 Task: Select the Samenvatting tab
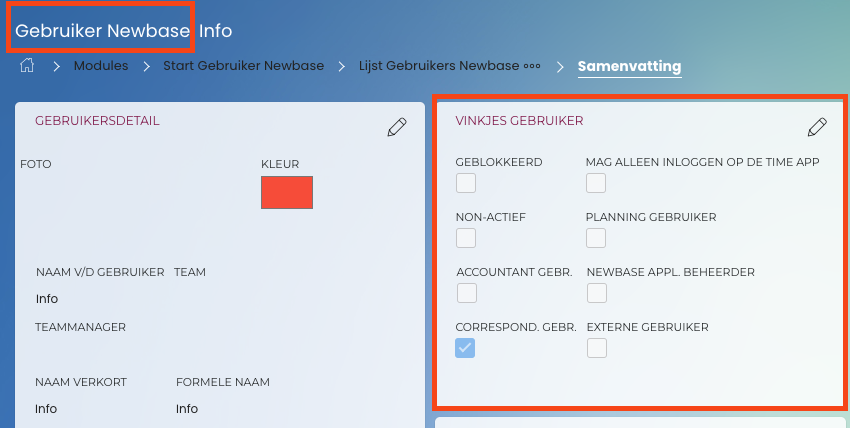[x=629, y=67]
